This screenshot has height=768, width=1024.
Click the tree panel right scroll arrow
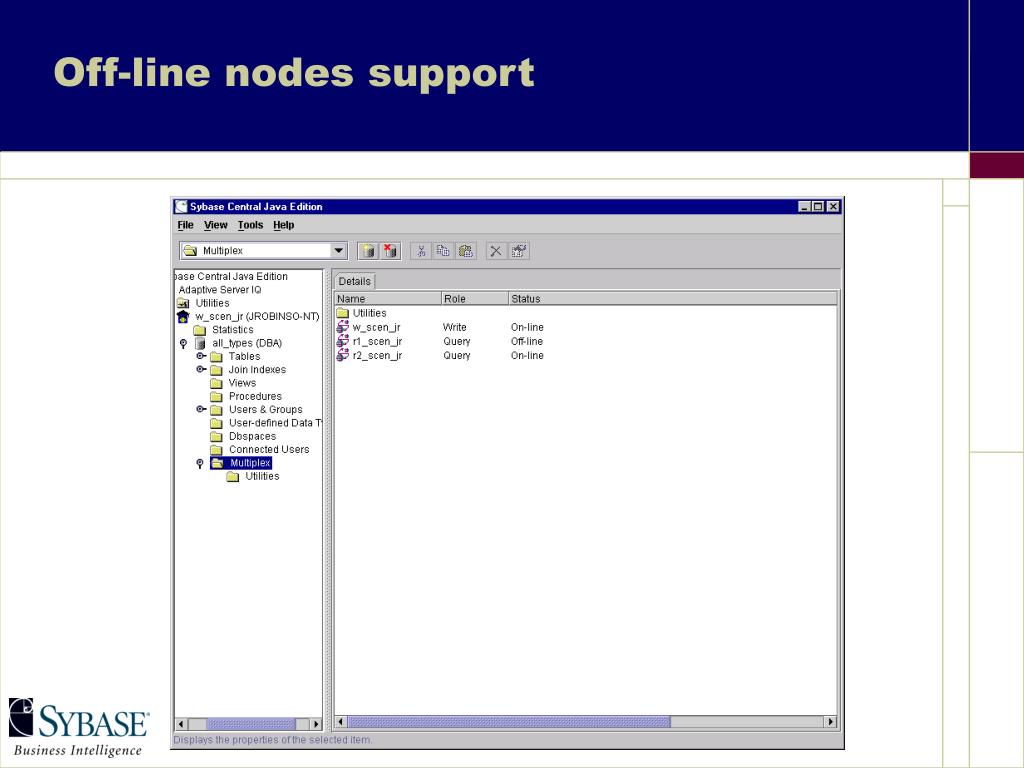[x=316, y=724]
